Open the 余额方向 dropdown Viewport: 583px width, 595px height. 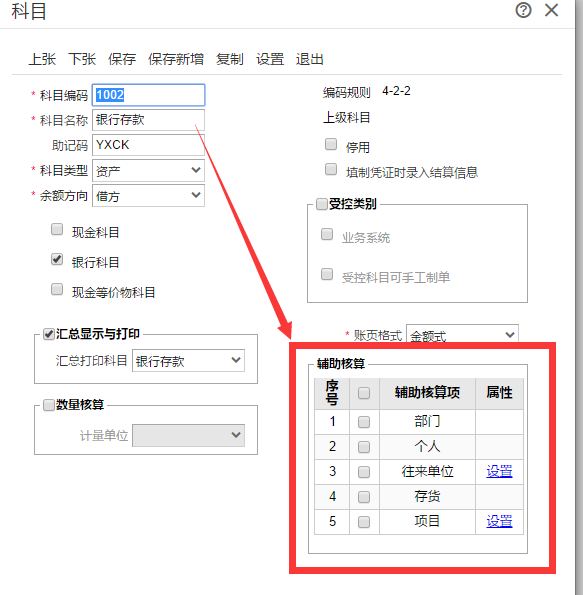[148, 196]
